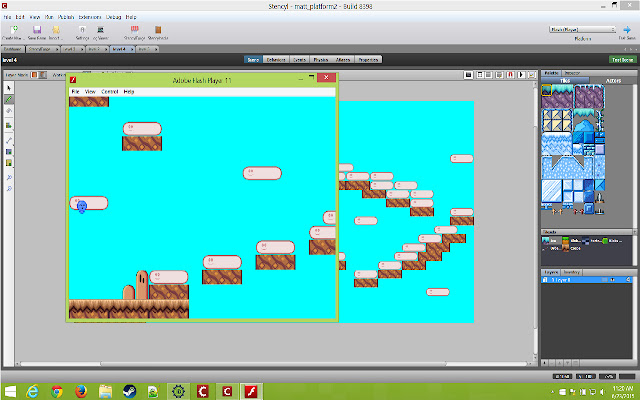Switch to the Inventory tab
The image size is (640, 400).
click(x=571, y=272)
